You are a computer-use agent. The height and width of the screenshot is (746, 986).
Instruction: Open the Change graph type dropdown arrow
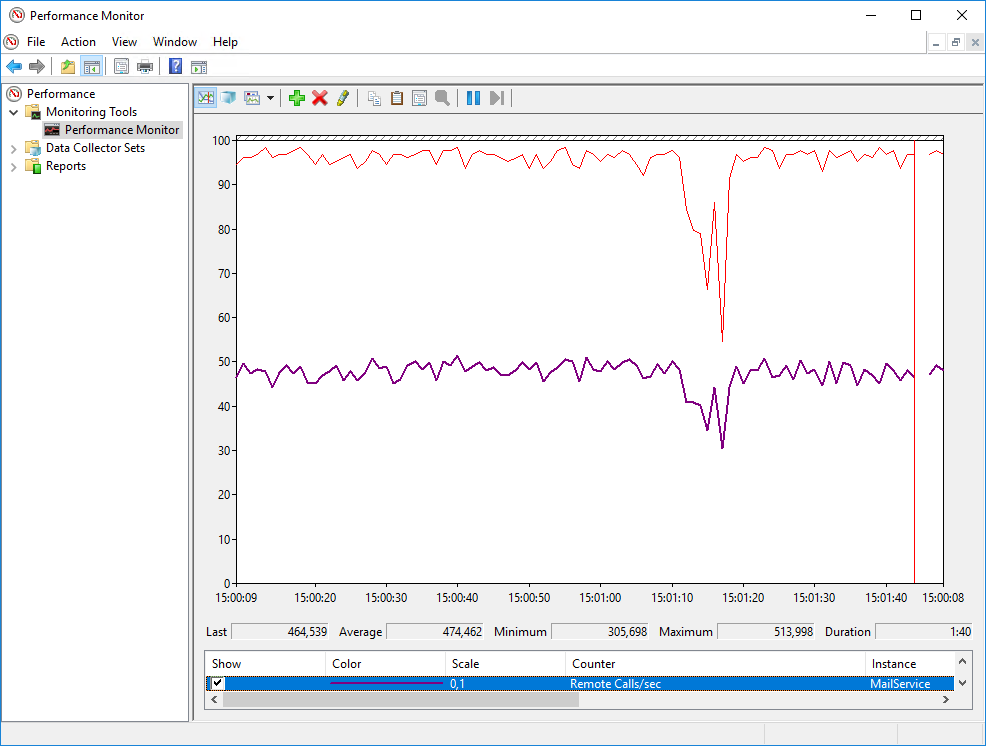270,98
